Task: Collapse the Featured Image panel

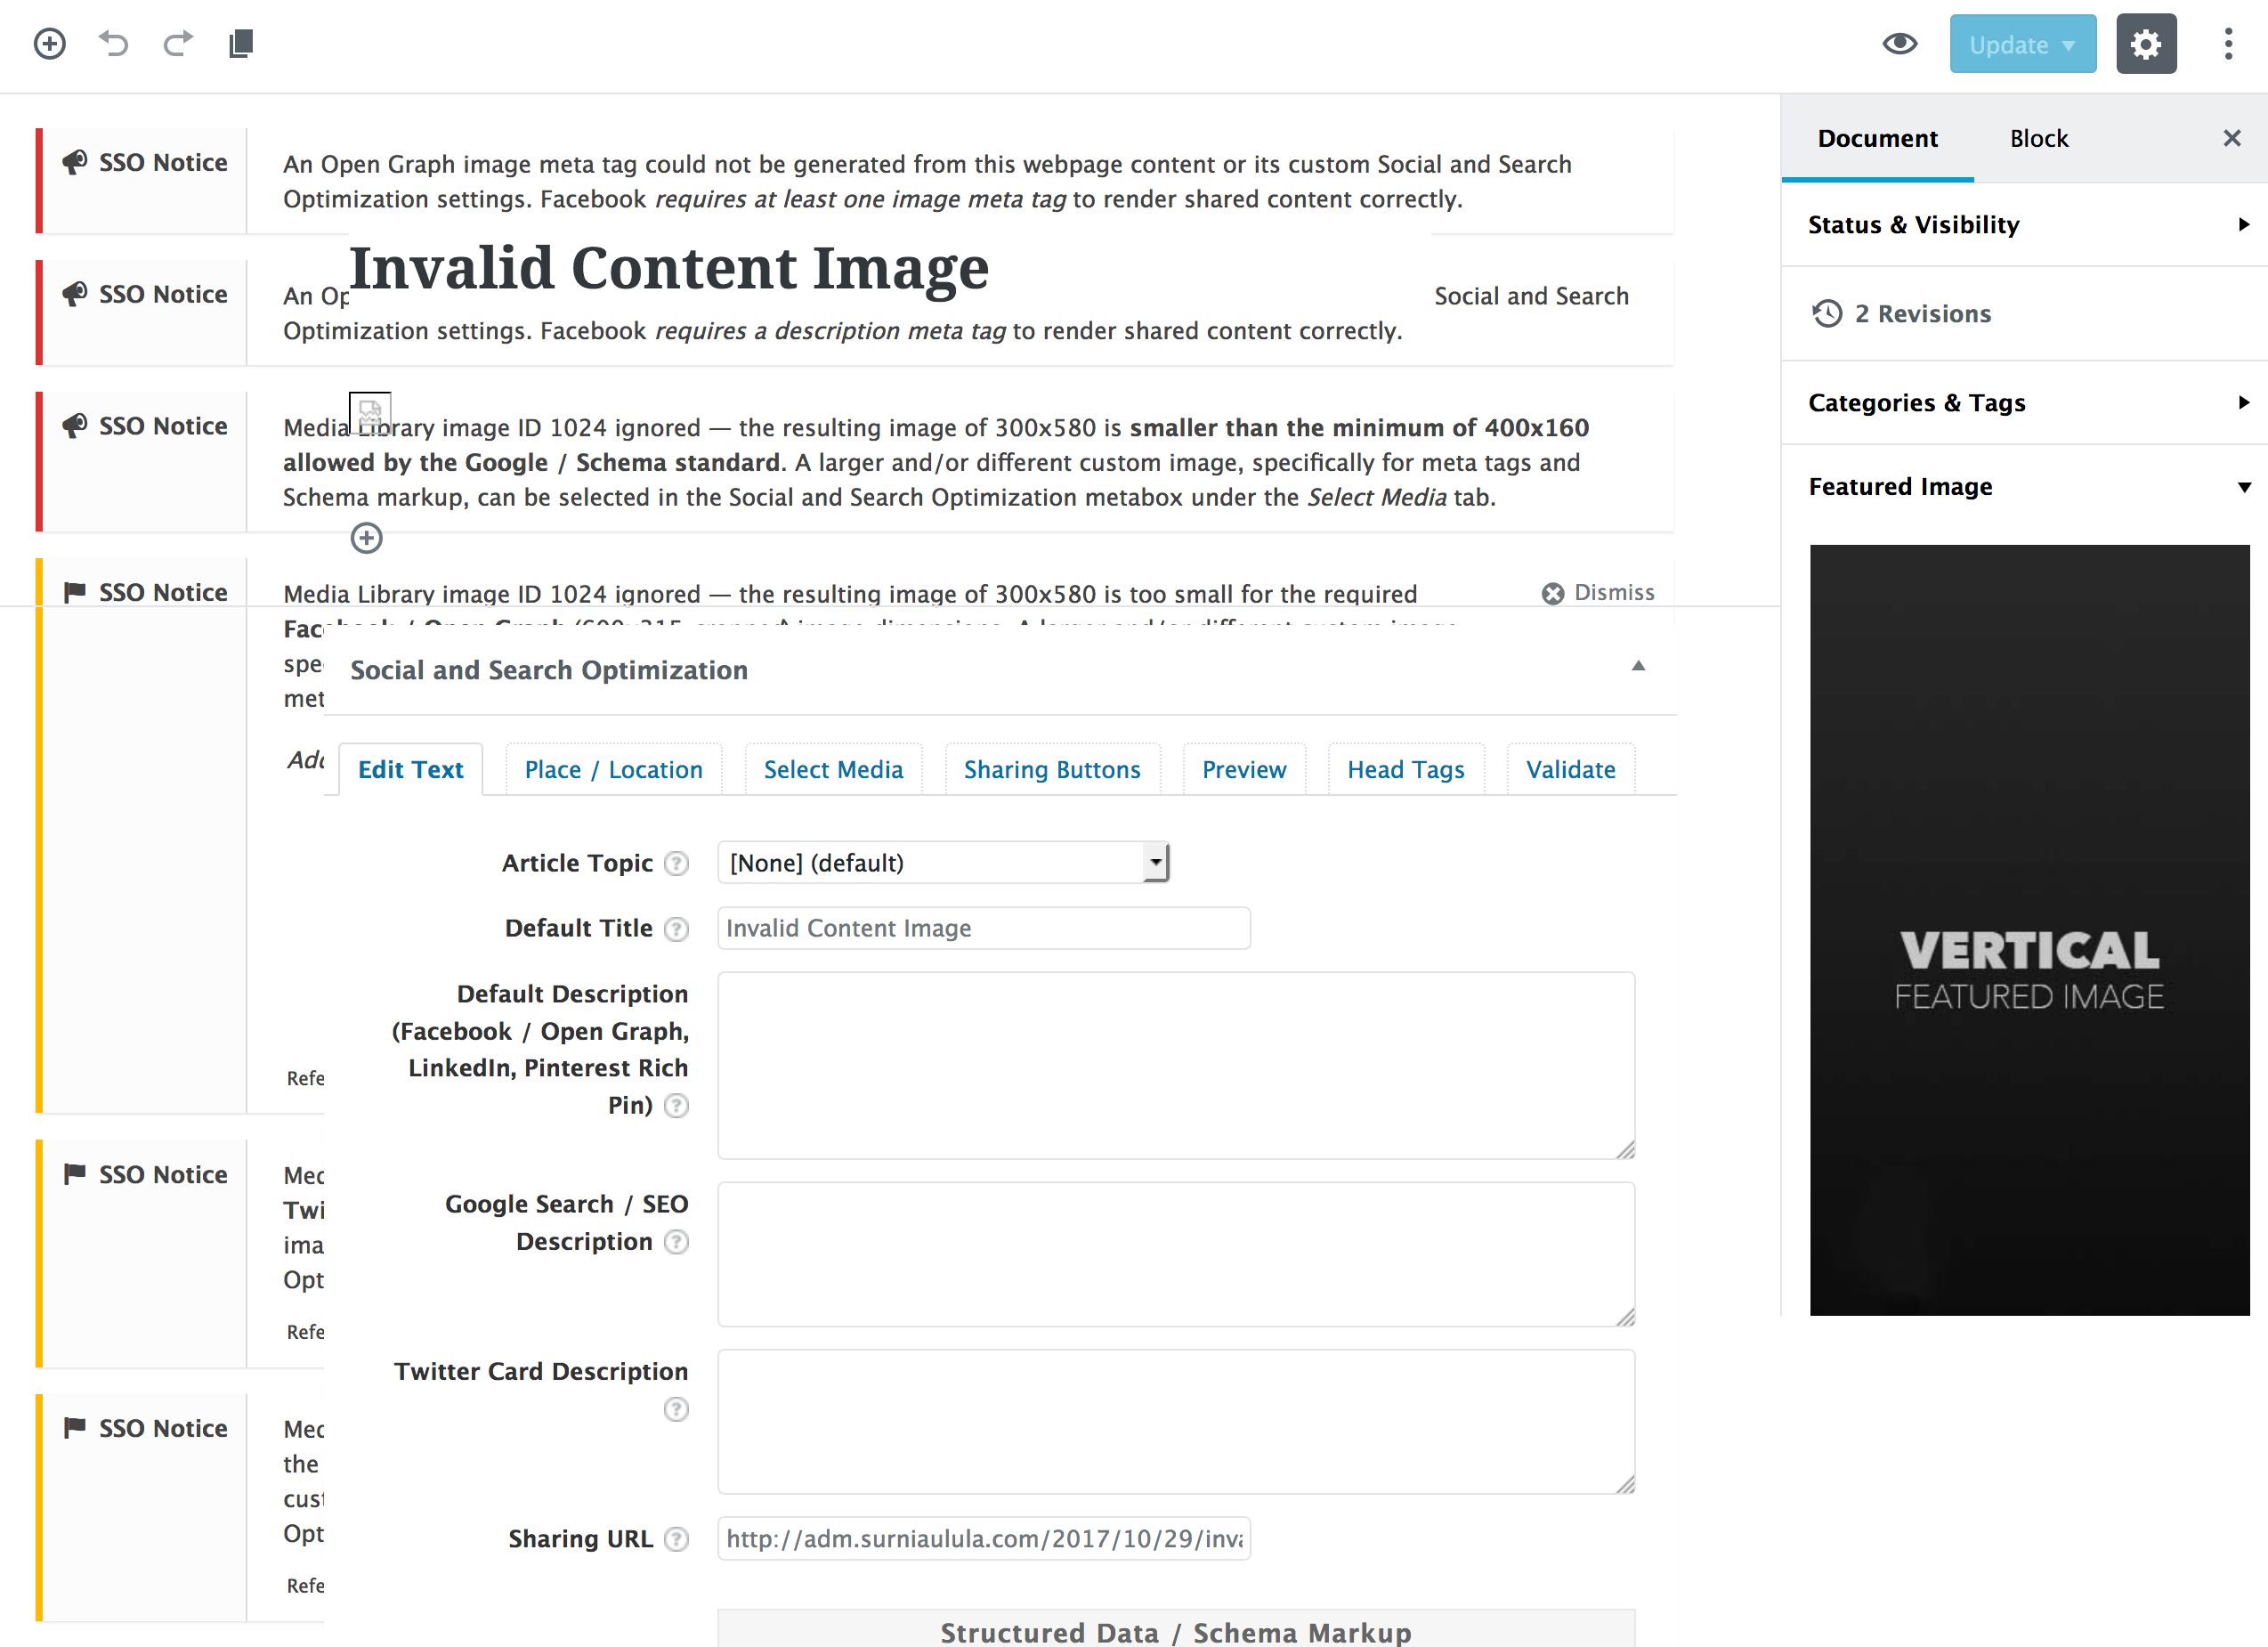Action: click(2024, 486)
